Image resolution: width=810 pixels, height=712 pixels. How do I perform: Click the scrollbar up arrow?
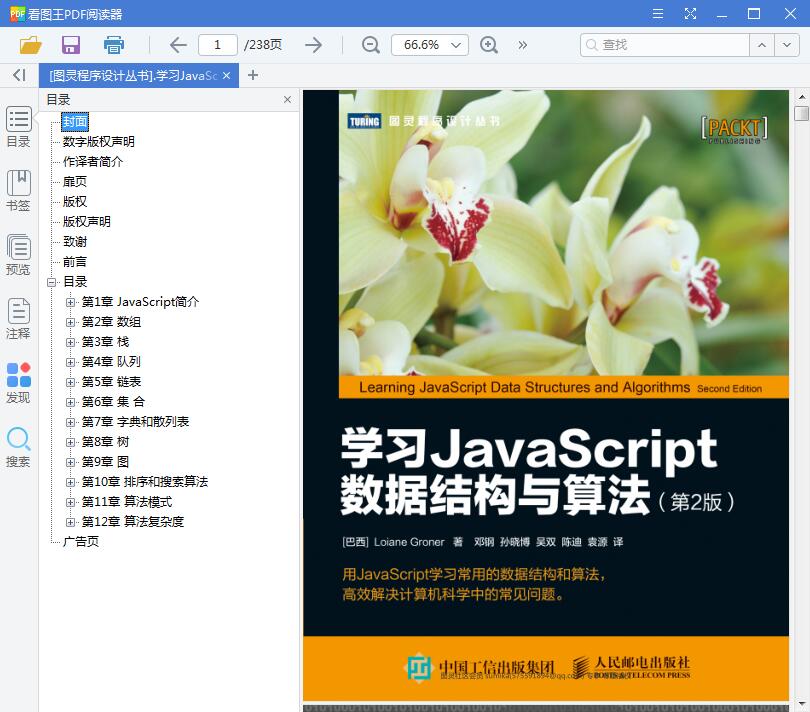pos(801,97)
